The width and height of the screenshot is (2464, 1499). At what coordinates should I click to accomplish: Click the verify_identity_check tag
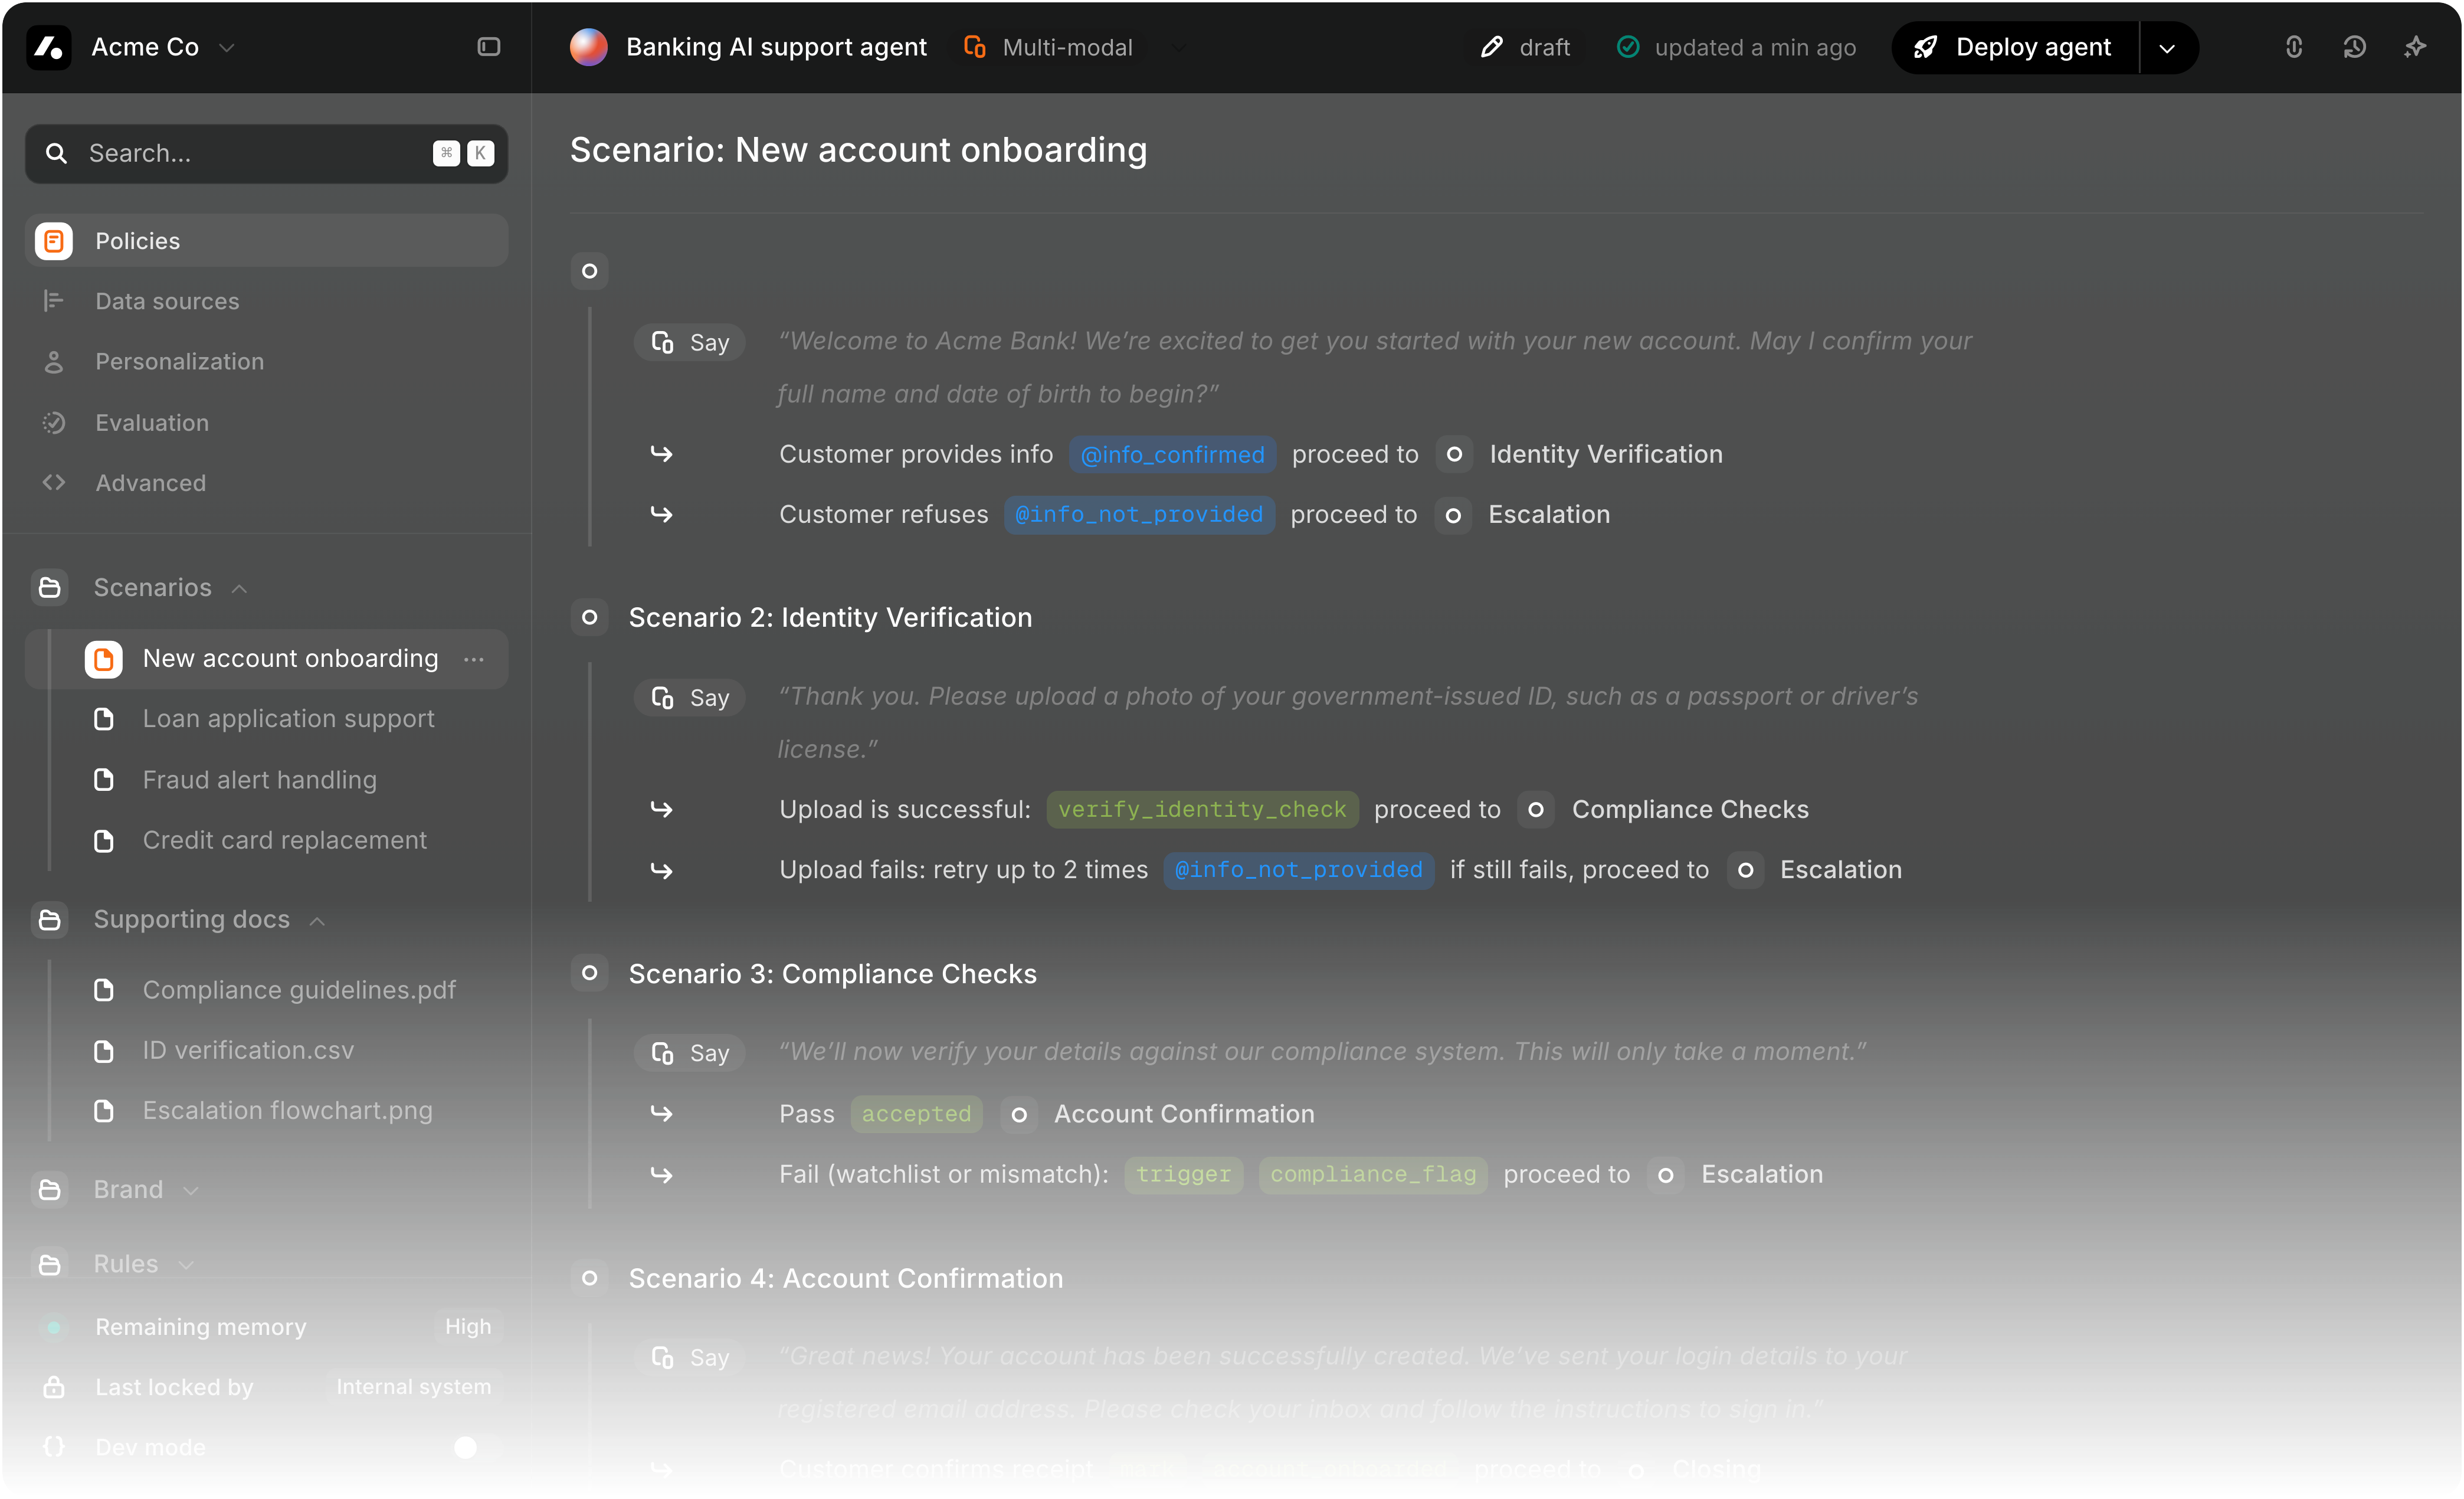click(x=1202, y=809)
